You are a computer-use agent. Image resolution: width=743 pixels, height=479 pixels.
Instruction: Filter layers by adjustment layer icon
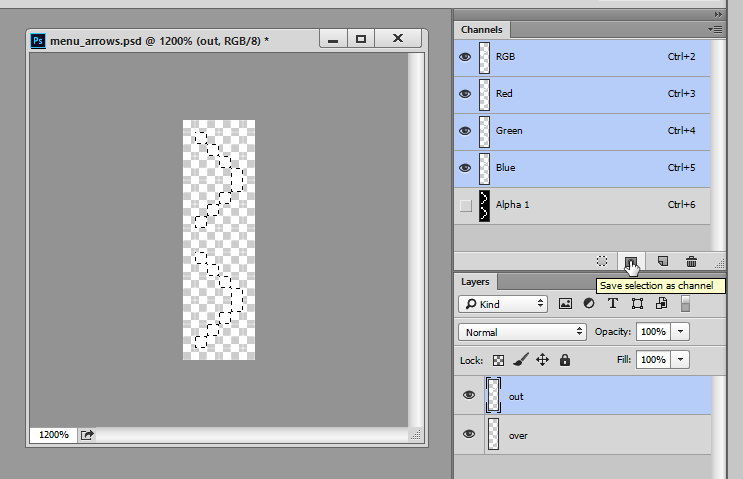[589, 304]
